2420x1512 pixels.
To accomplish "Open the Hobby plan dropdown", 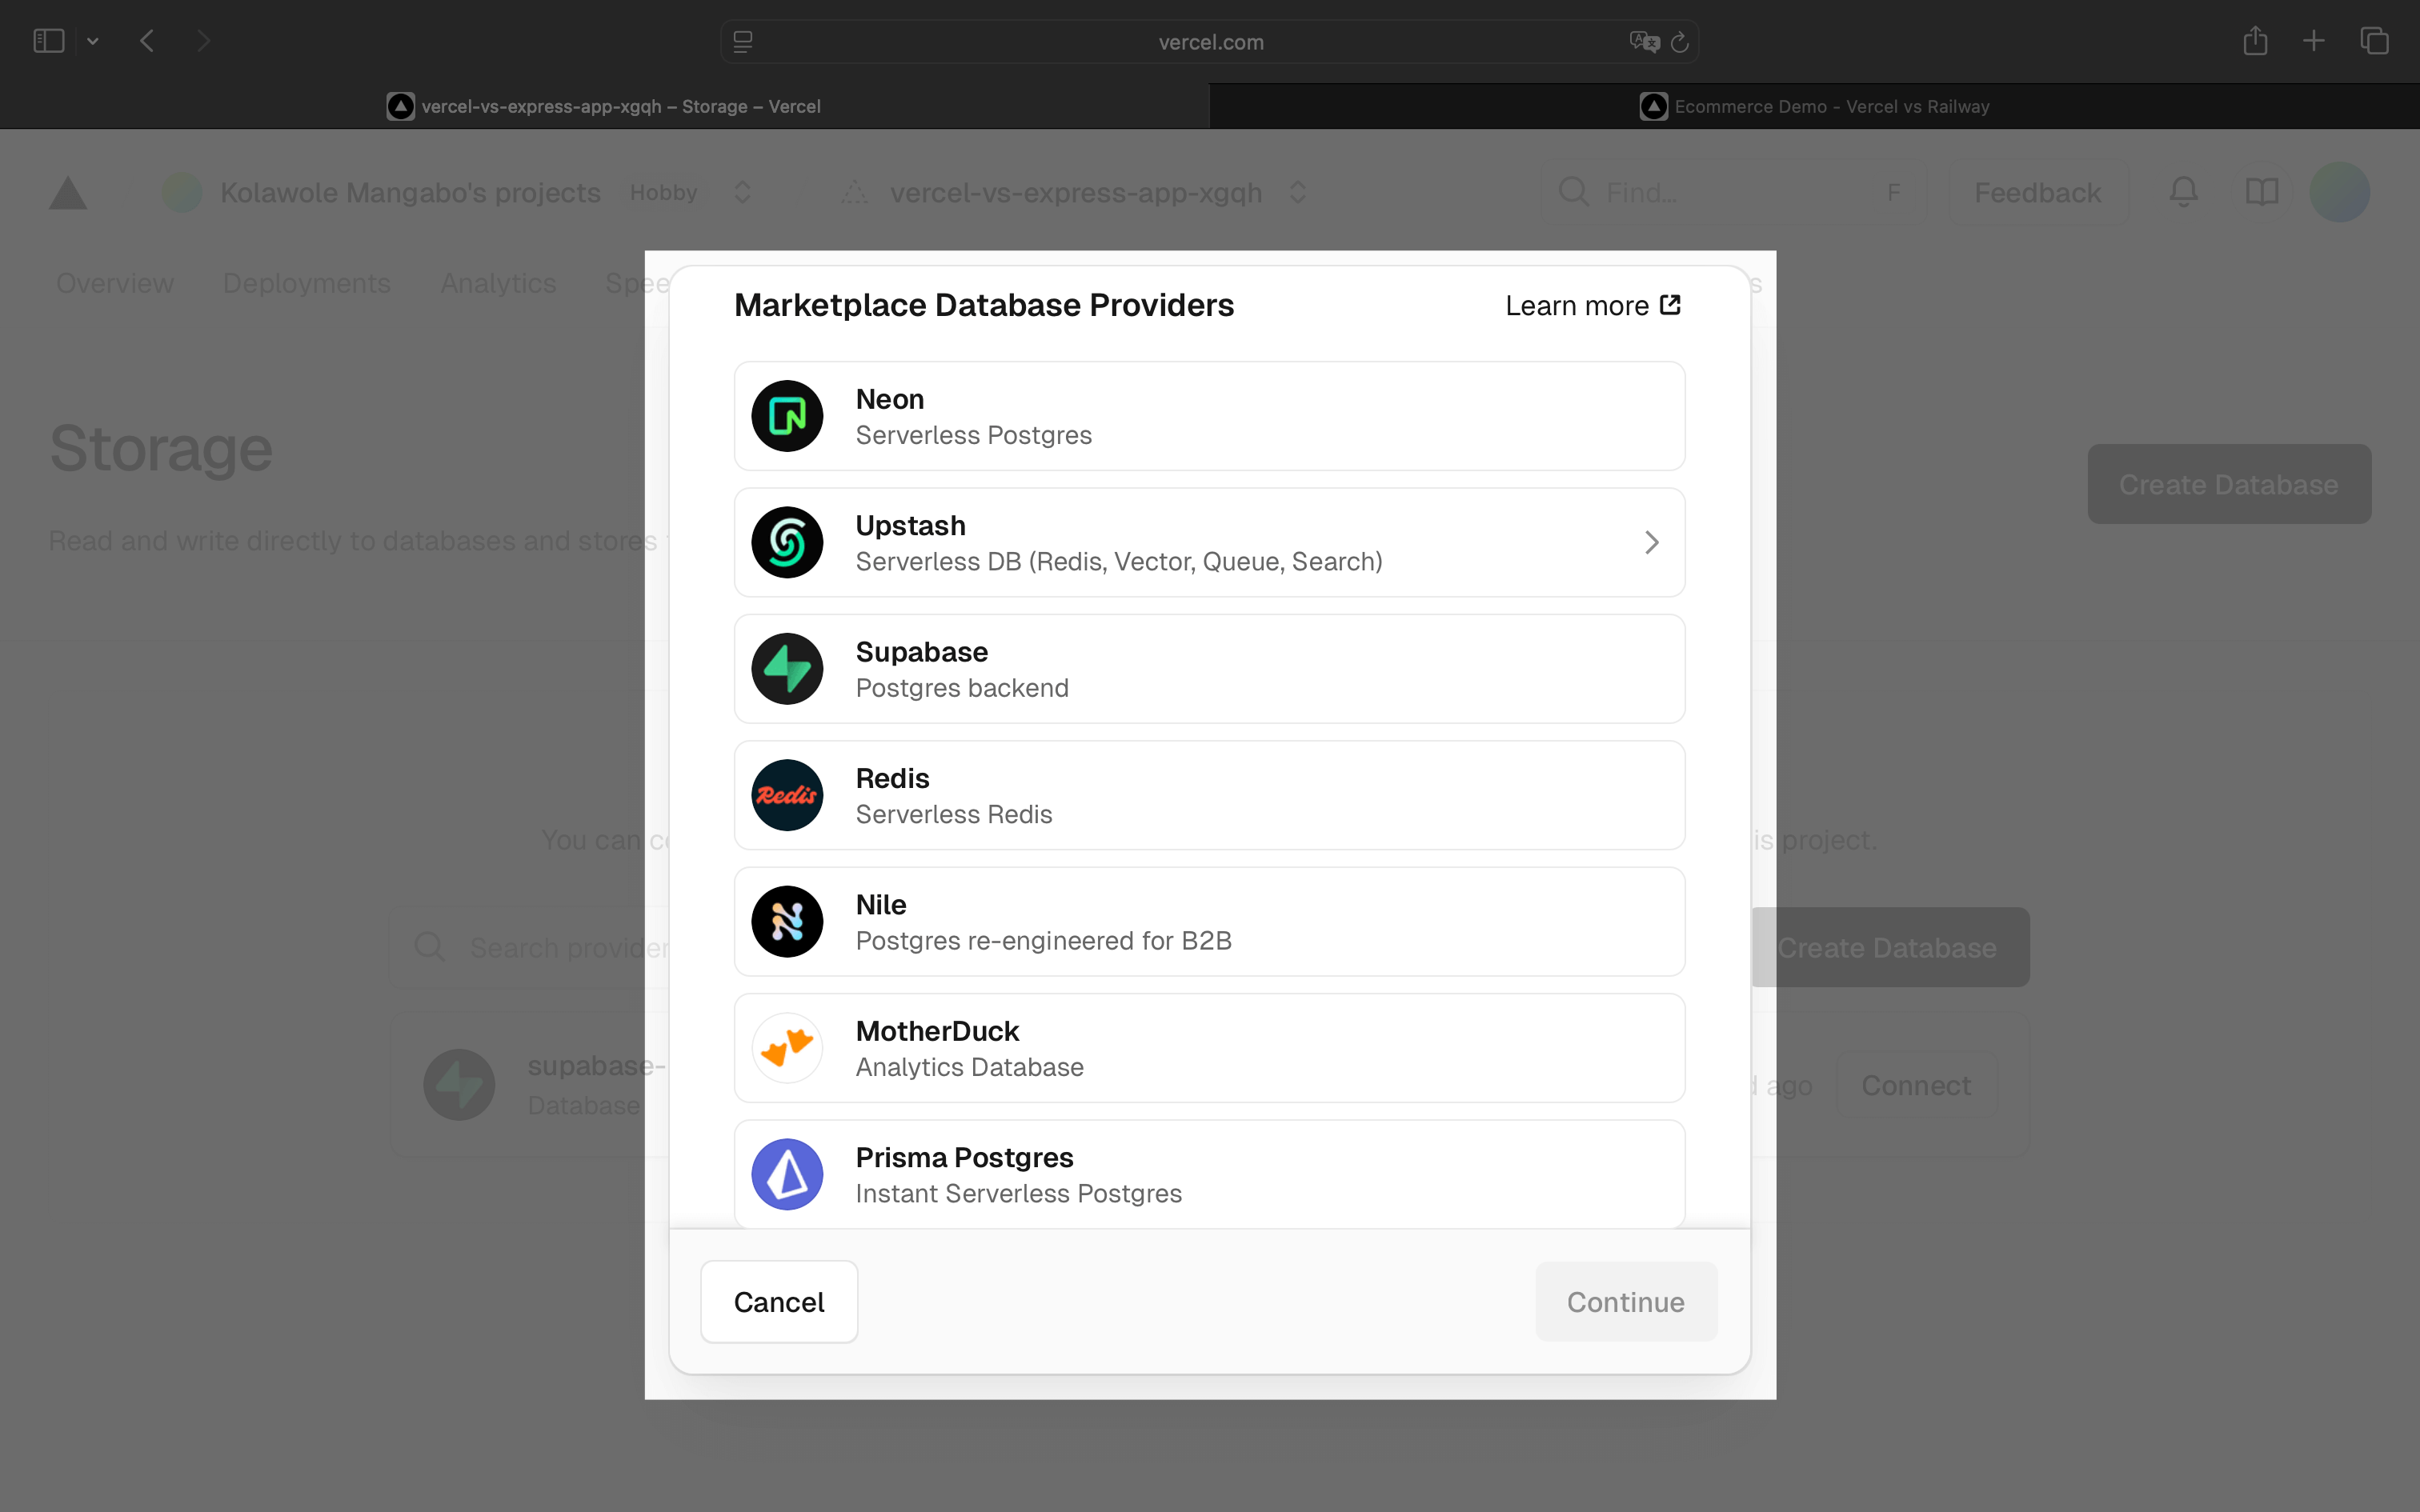I will (741, 192).
